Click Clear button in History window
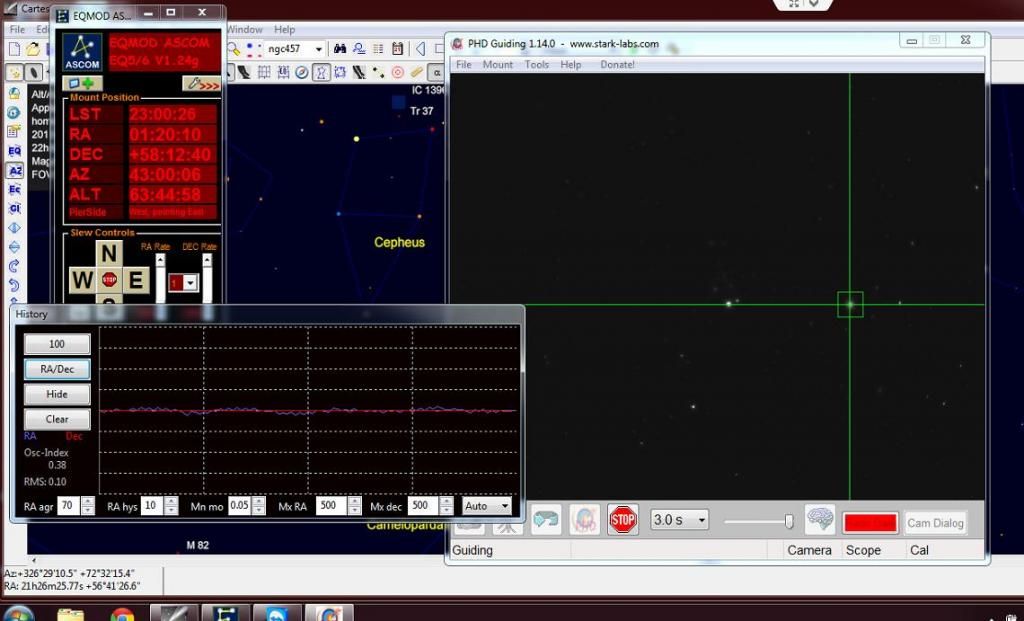 click(57, 419)
